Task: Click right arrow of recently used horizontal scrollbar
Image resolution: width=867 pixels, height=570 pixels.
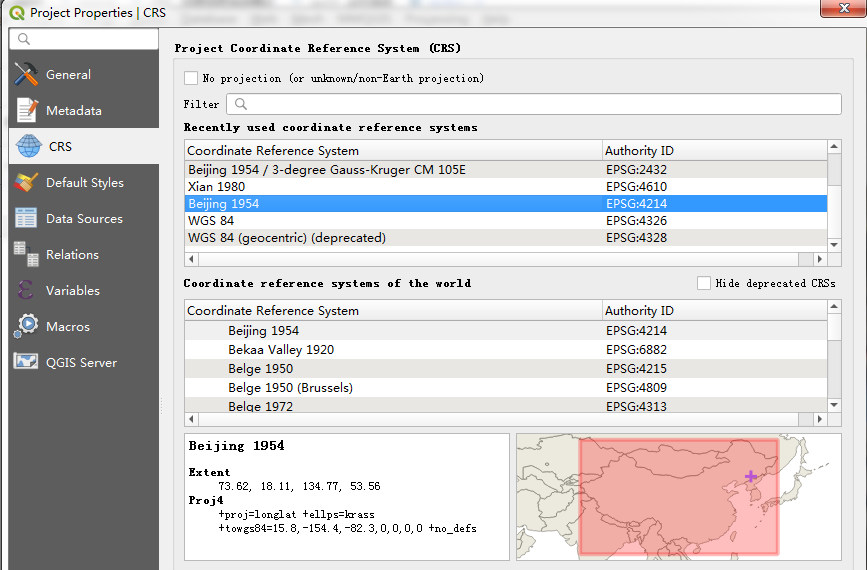Action: tap(819, 259)
